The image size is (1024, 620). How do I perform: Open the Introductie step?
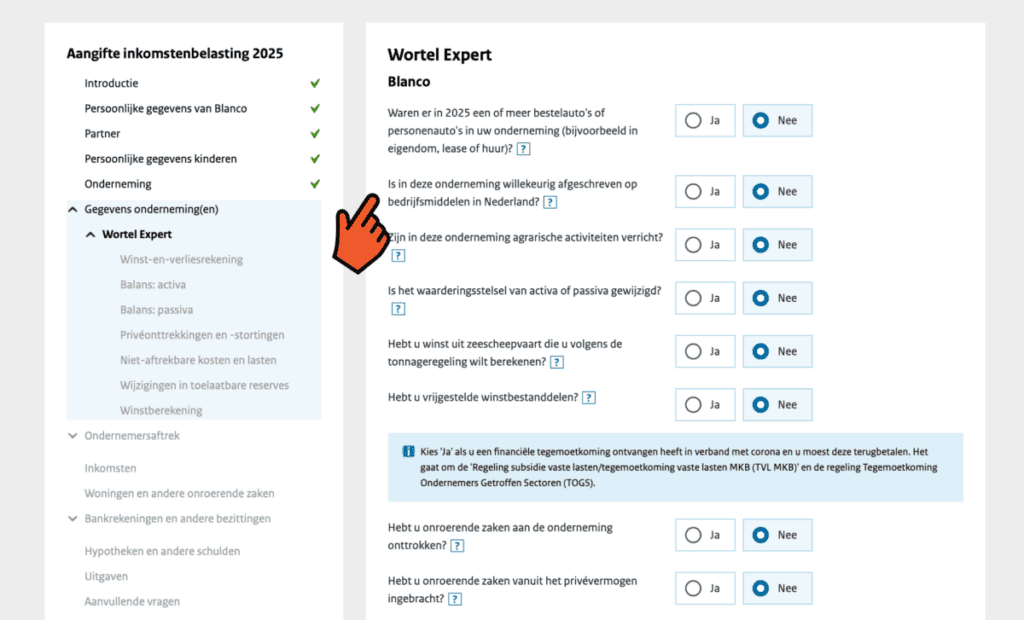(111, 84)
